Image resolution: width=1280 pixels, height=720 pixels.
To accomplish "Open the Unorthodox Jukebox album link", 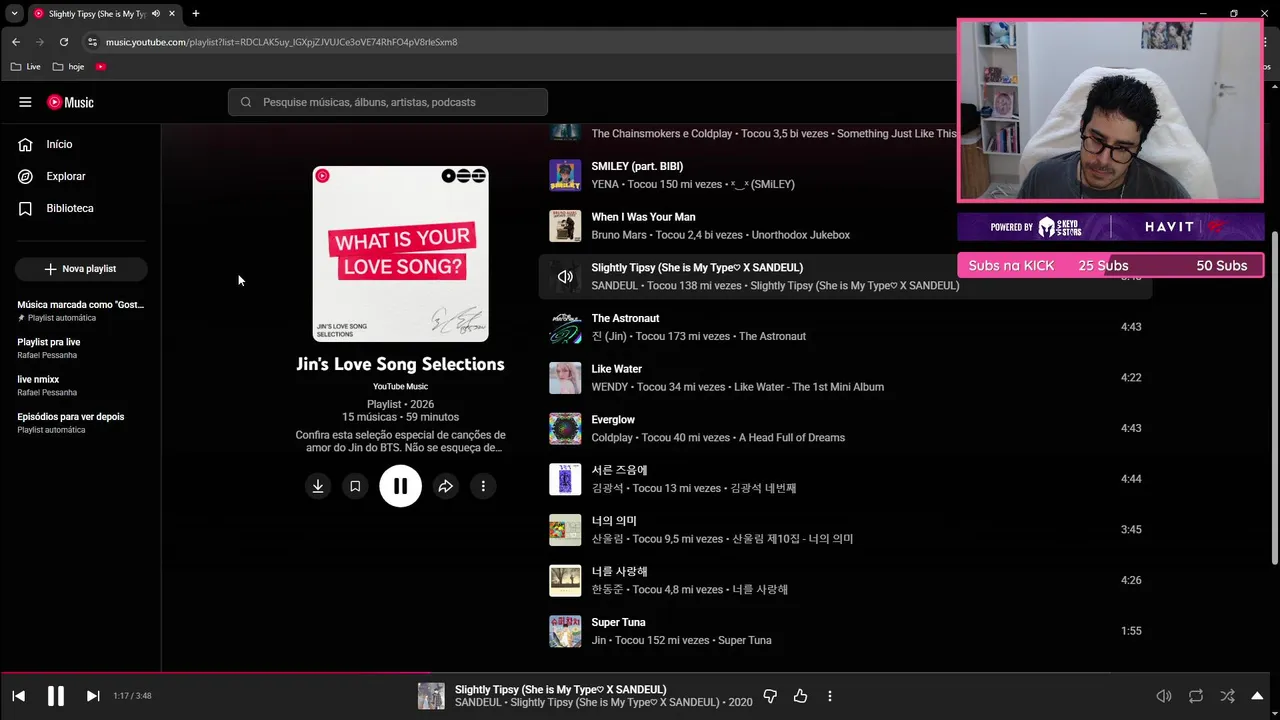I will click(800, 235).
